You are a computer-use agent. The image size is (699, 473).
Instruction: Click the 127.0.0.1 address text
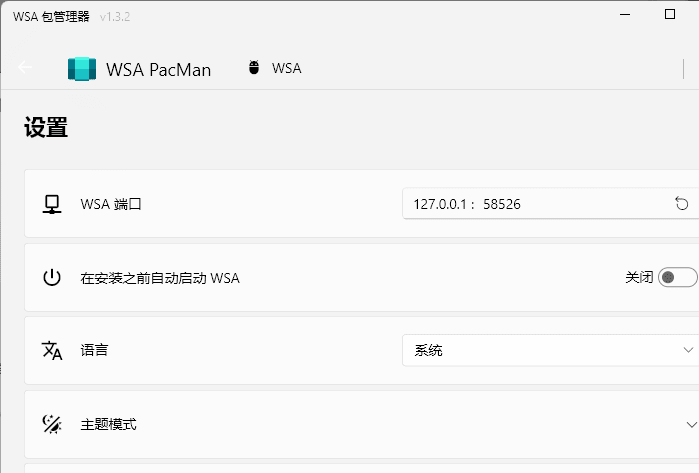(440, 204)
